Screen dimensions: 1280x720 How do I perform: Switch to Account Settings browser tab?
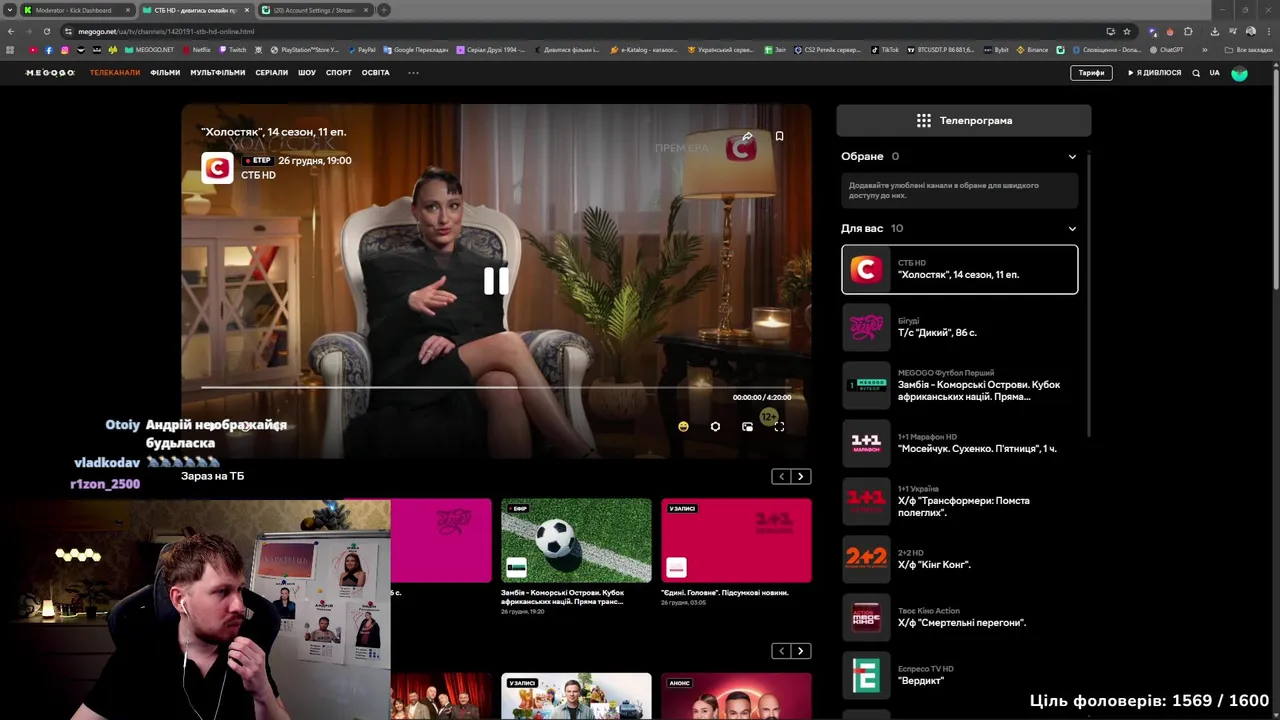click(x=314, y=10)
